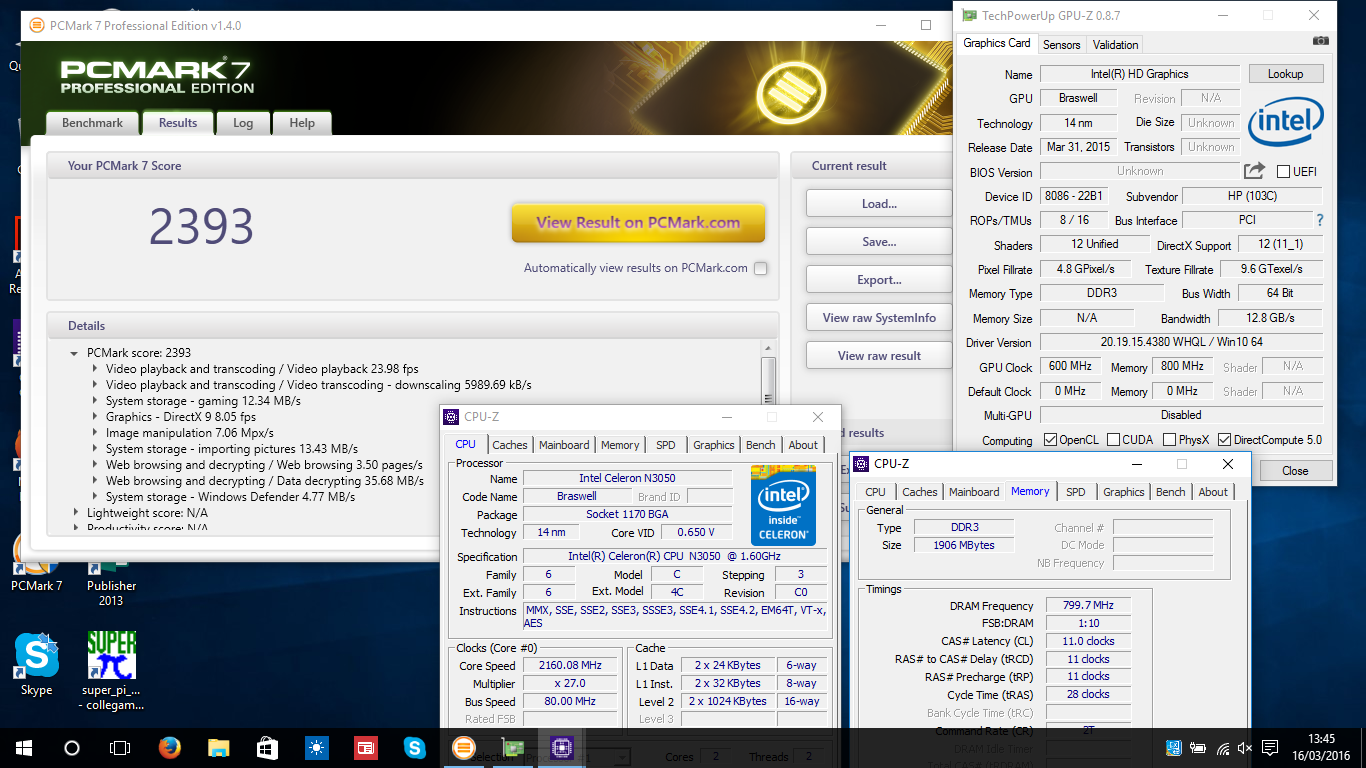1366x768 pixels.
Task: Open the Skype desktop shortcut
Action: click(x=36, y=664)
